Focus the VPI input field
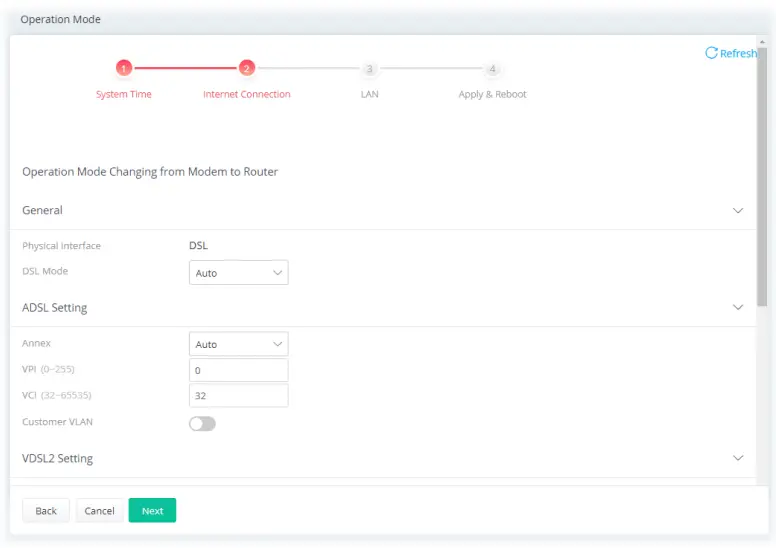776x548 pixels. (x=239, y=370)
